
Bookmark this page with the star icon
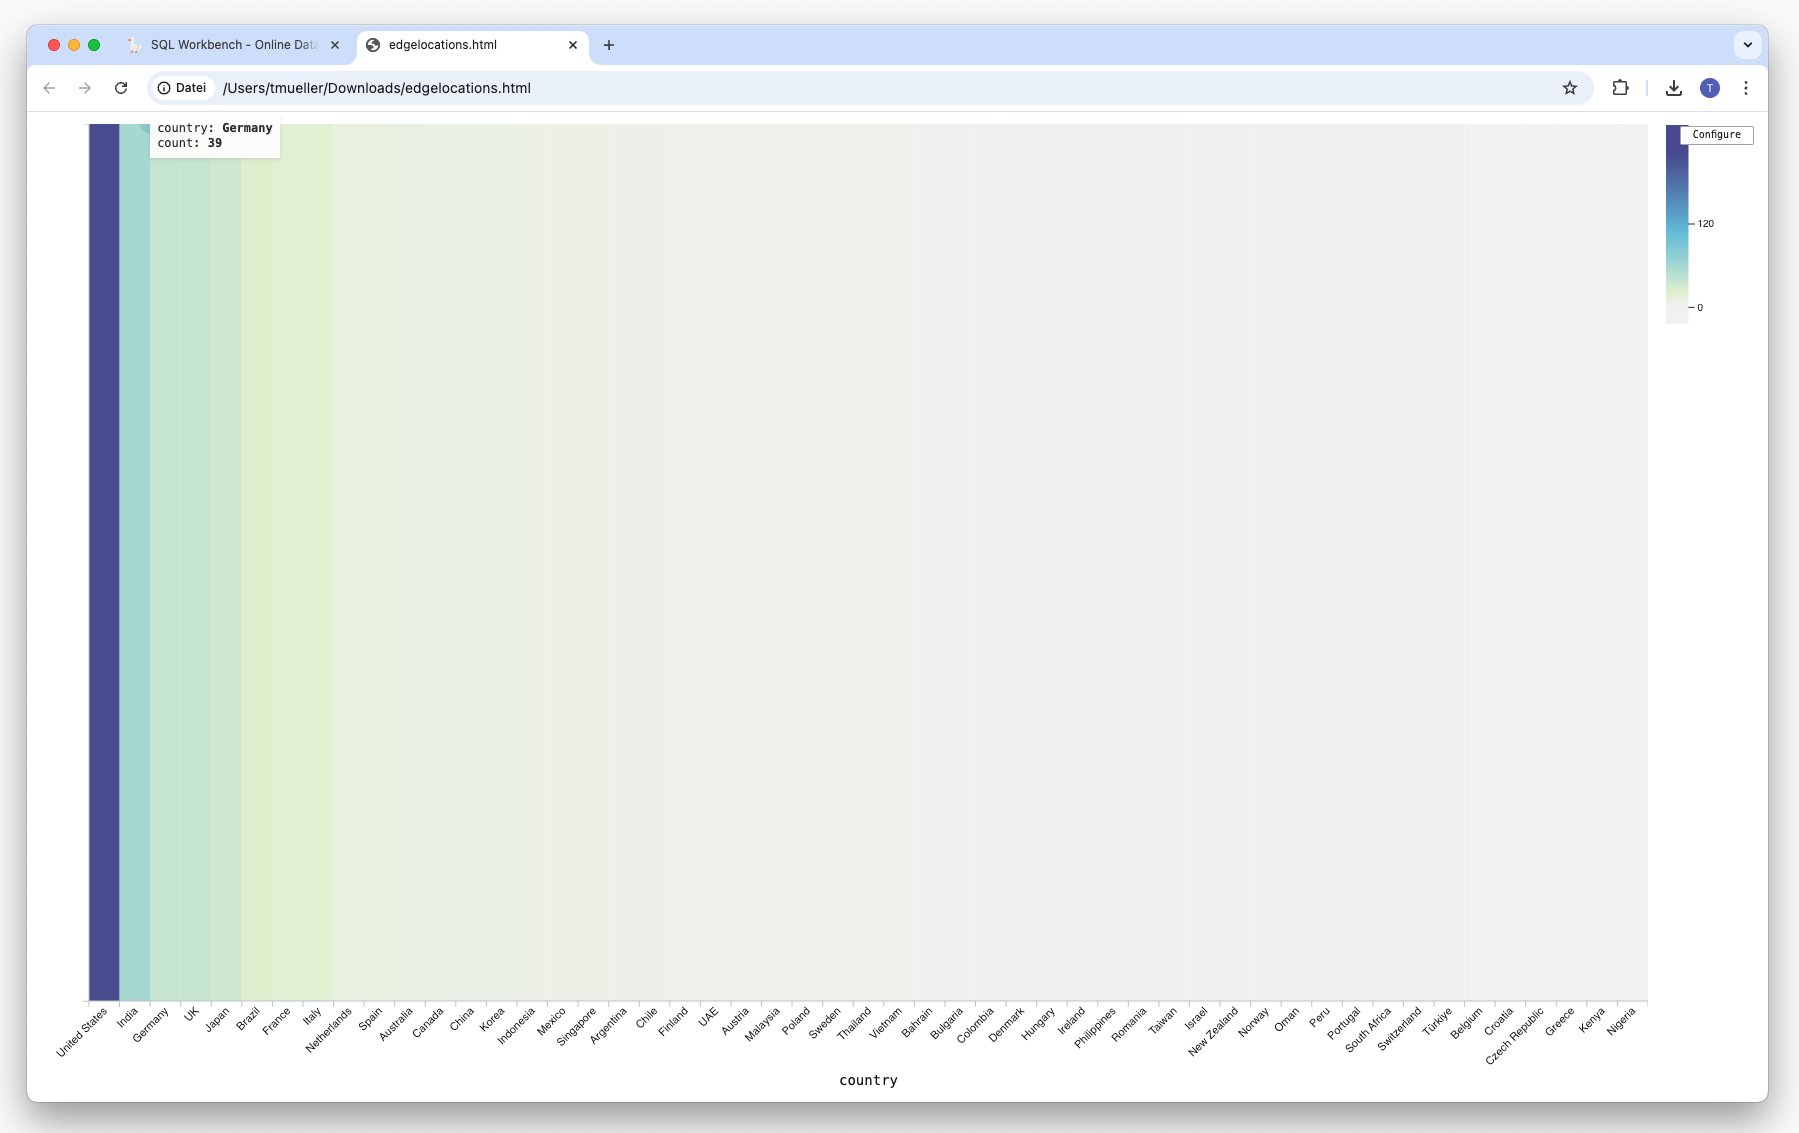(1568, 88)
